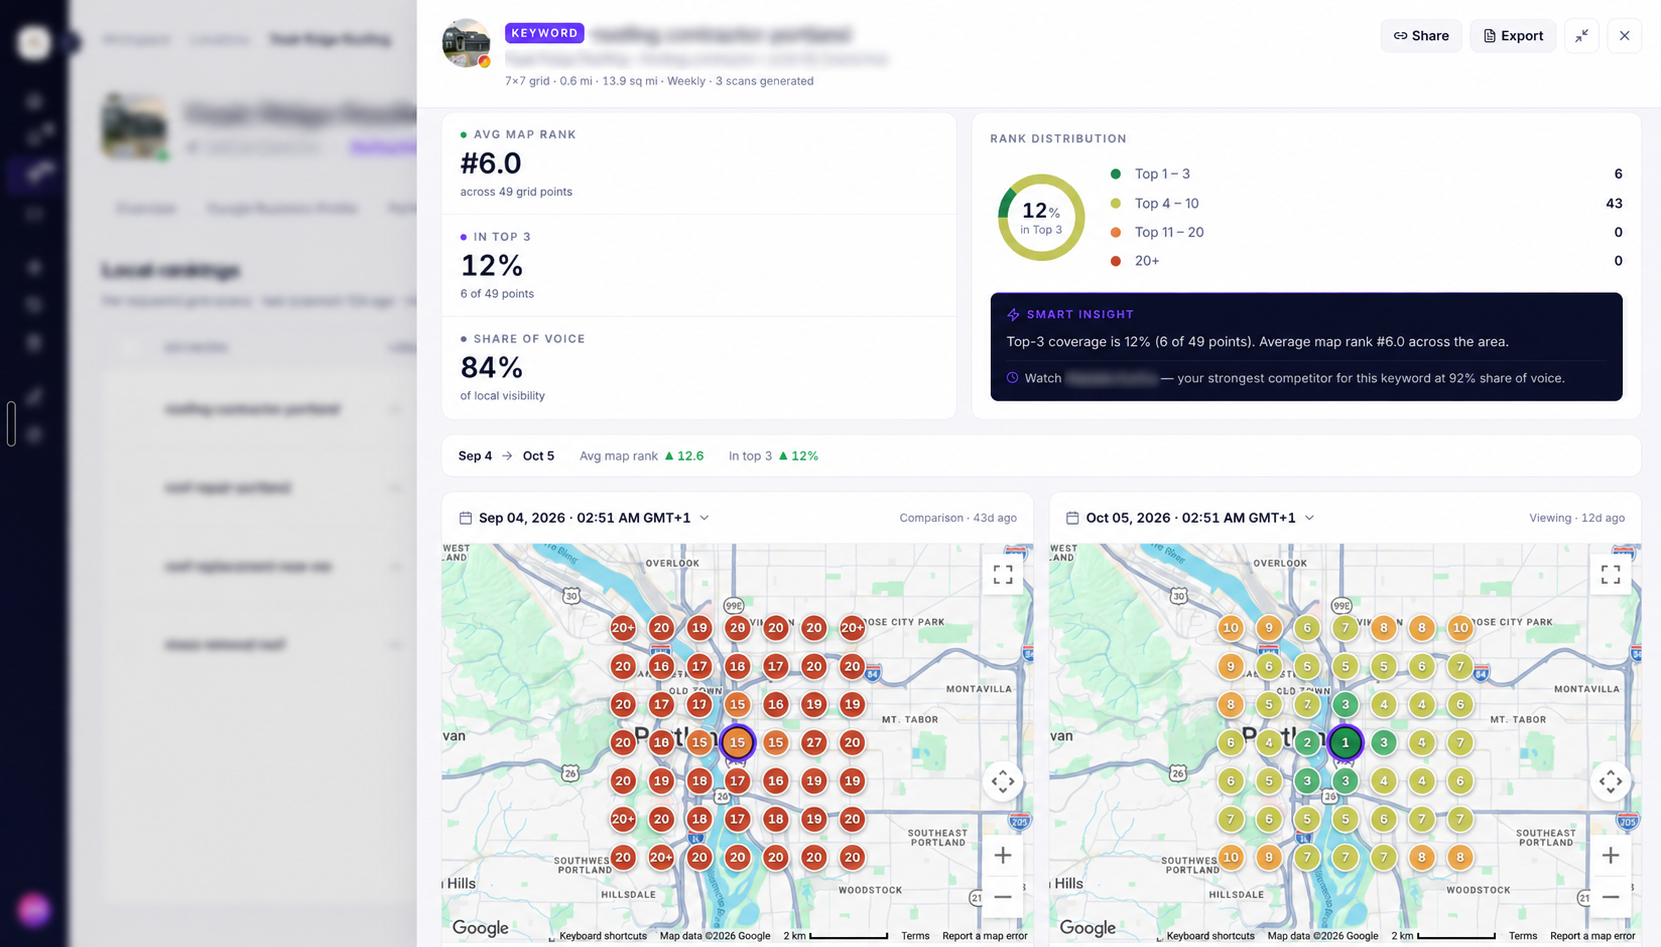Image resolution: width=1661 pixels, height=947 pixels.
Task: Click the 12% in Top 3 donut chart
Action: pos(1041,218)
